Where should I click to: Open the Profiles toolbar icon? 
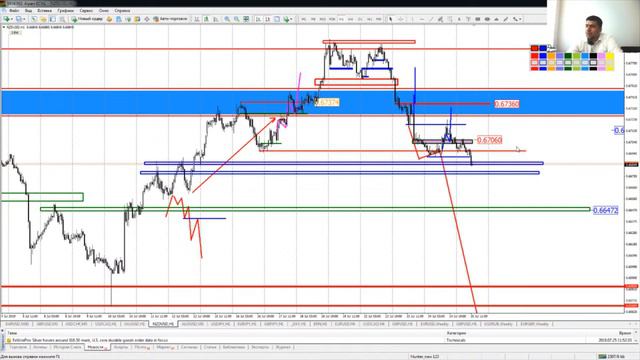pos(18,19)
